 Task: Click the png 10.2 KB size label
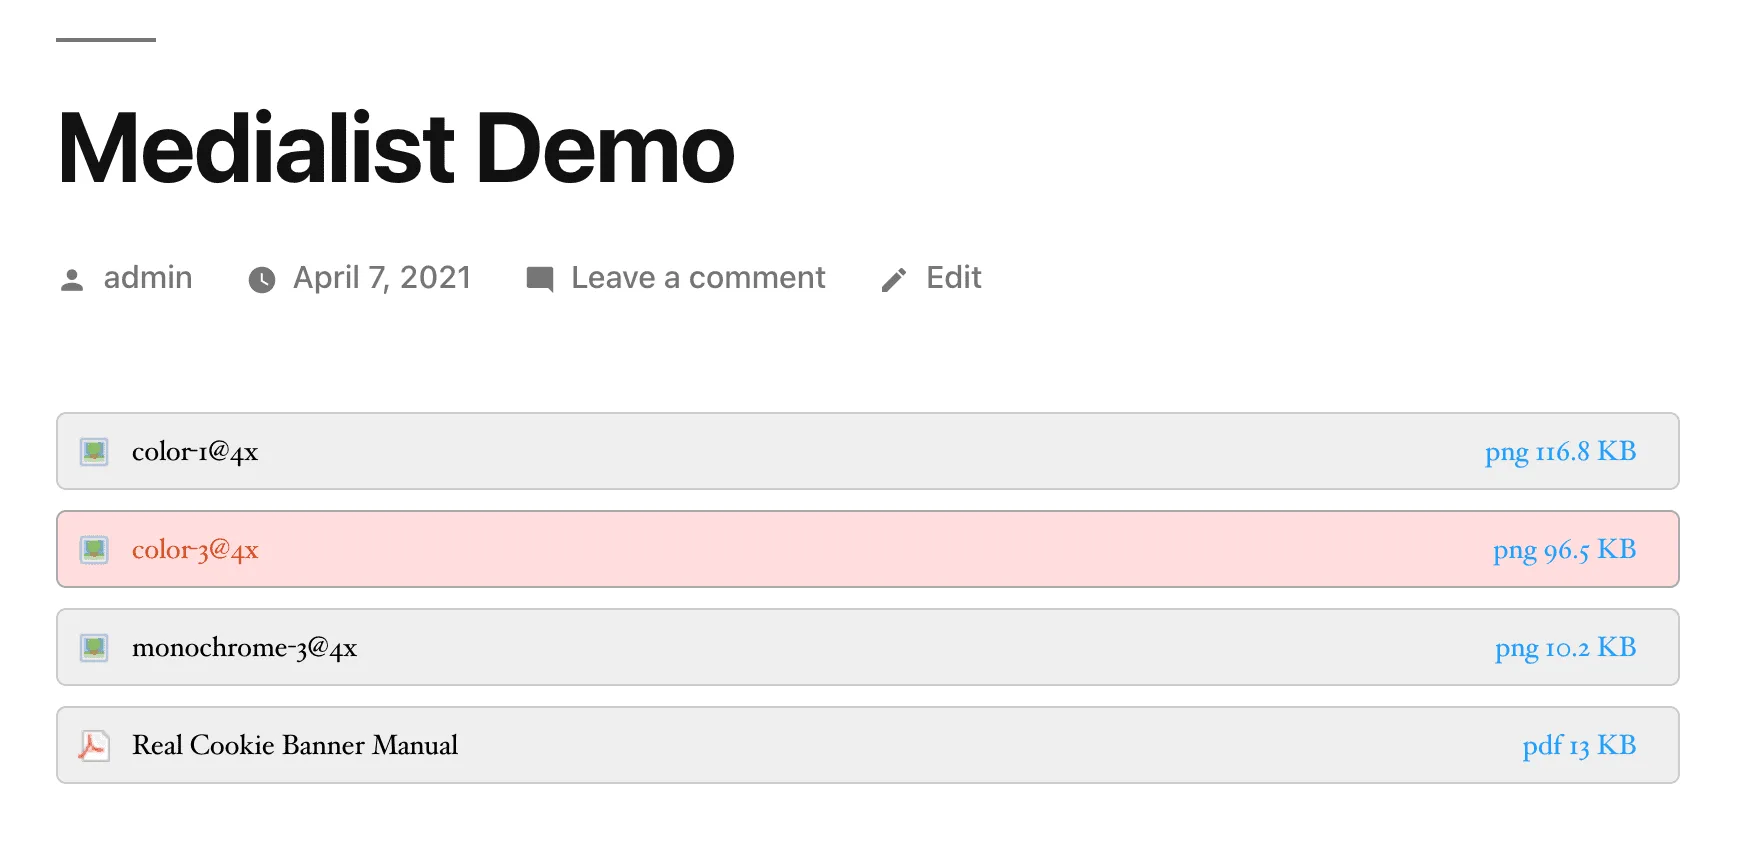click(1565, 648)
